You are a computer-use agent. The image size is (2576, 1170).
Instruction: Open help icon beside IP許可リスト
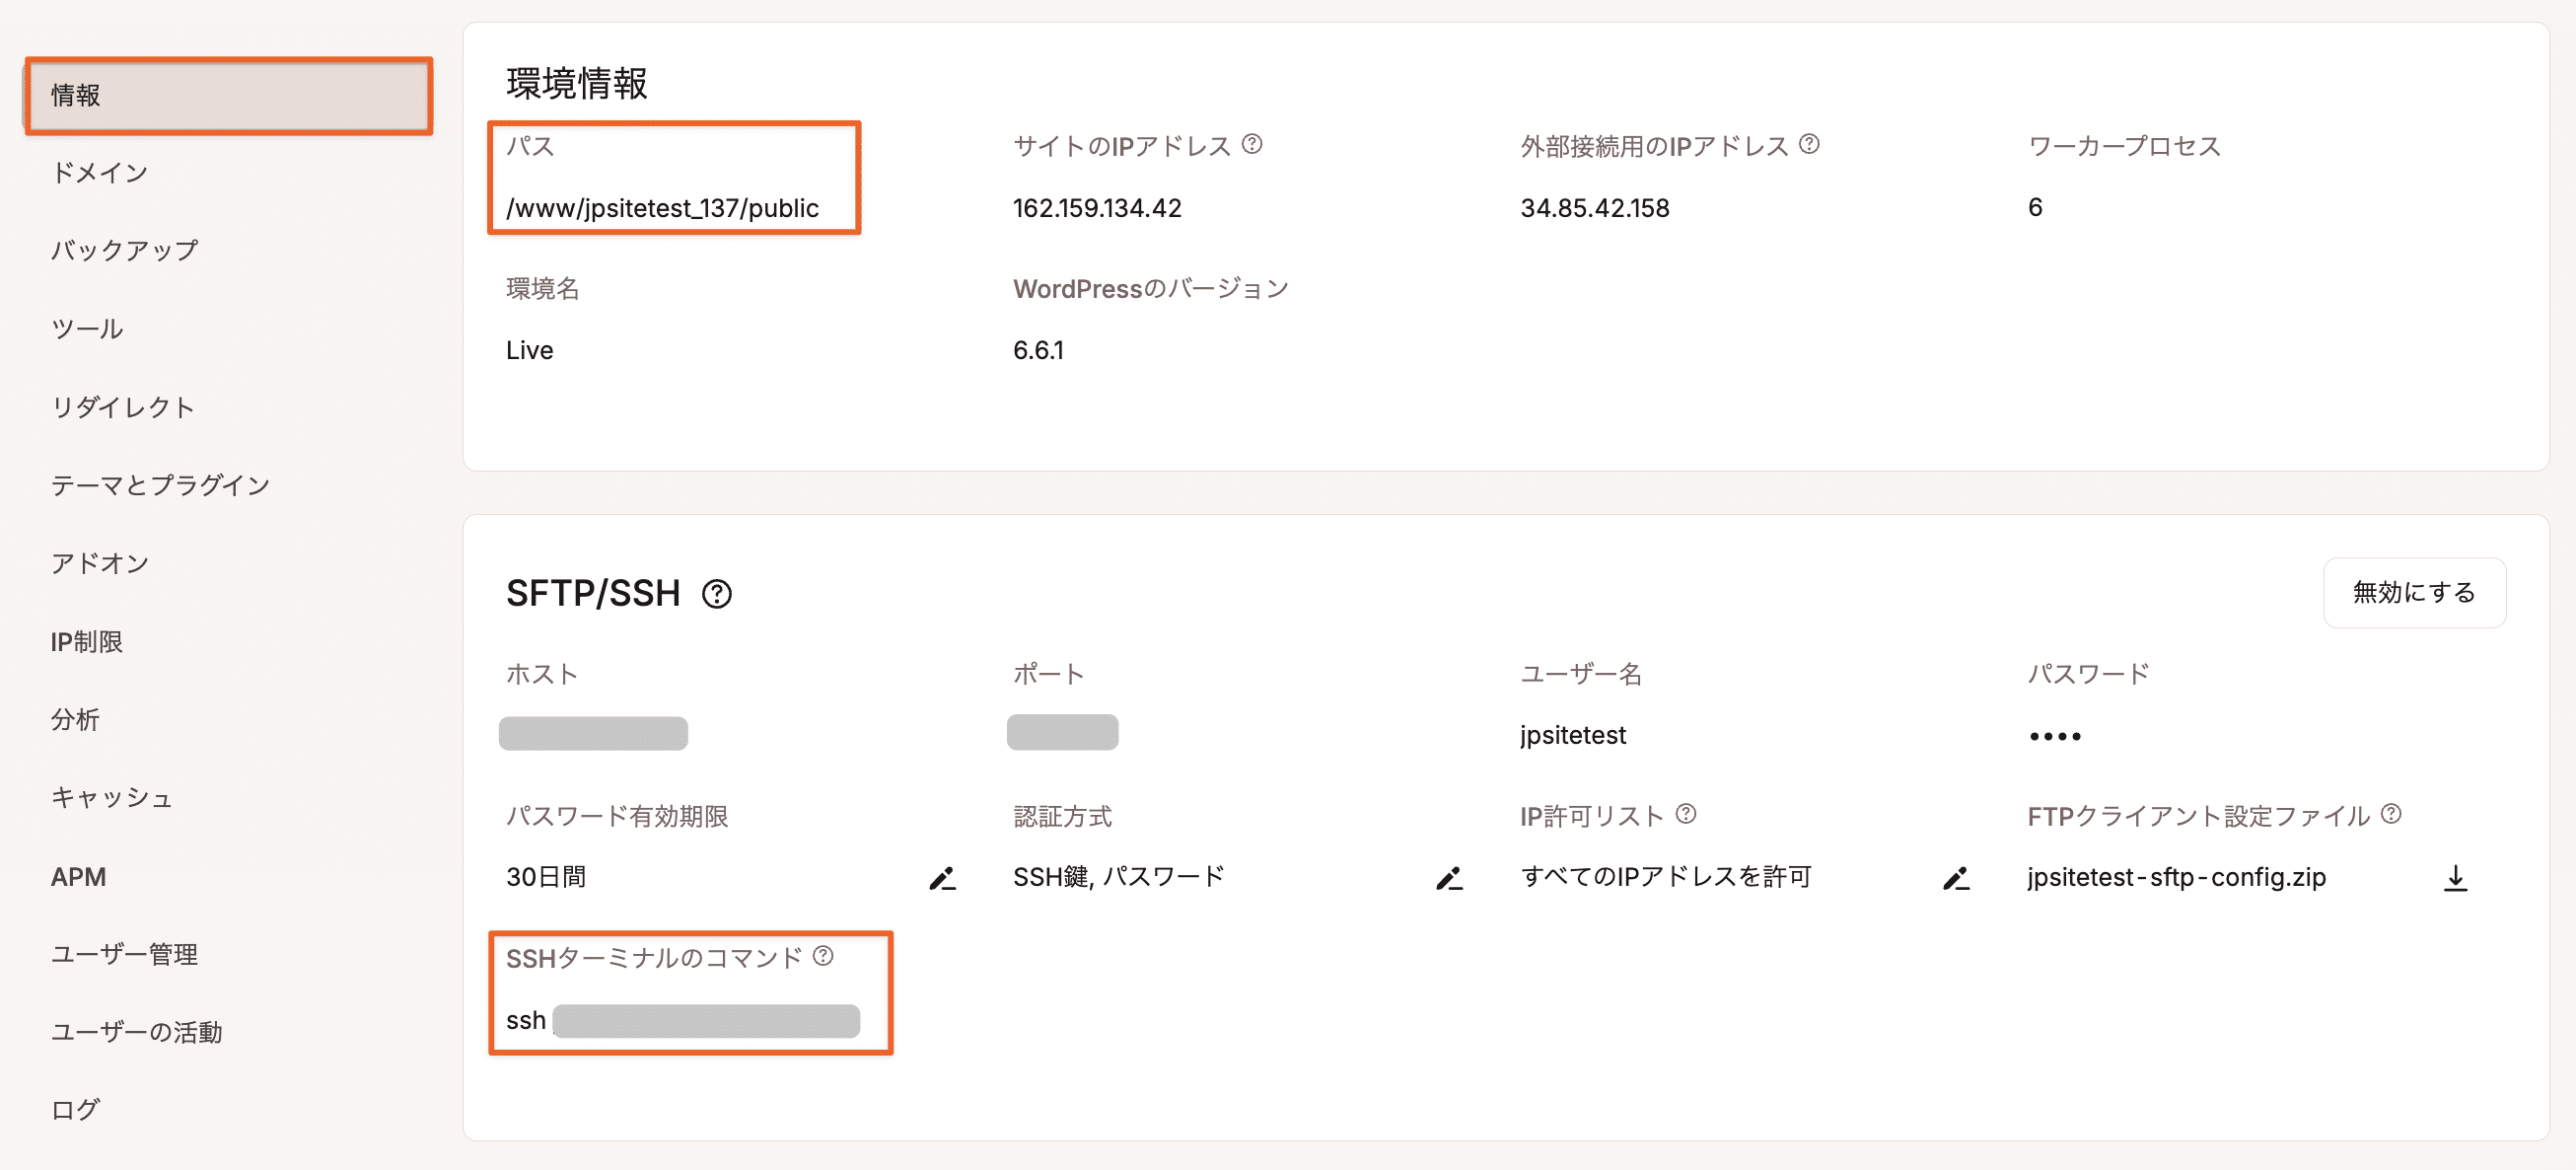[1689, 813]
